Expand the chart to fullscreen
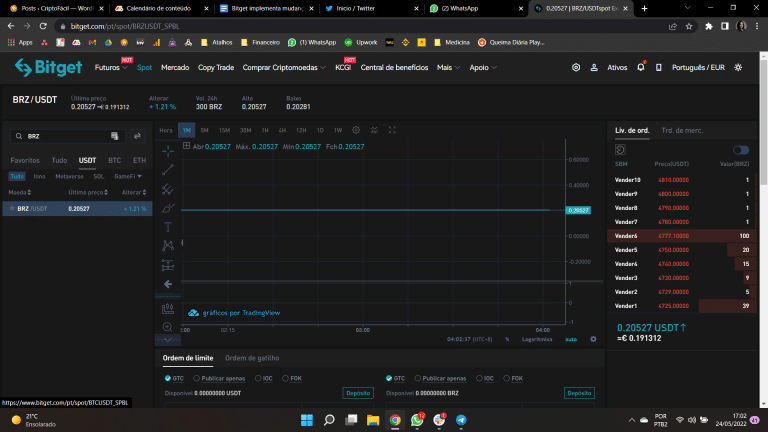 point(392,130)
